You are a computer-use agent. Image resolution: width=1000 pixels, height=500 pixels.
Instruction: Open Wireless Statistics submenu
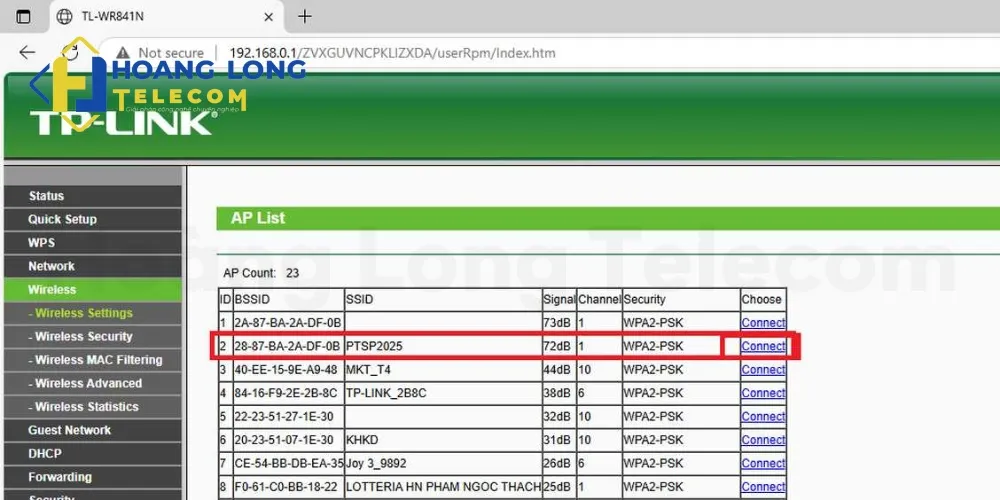pos(93,406)
